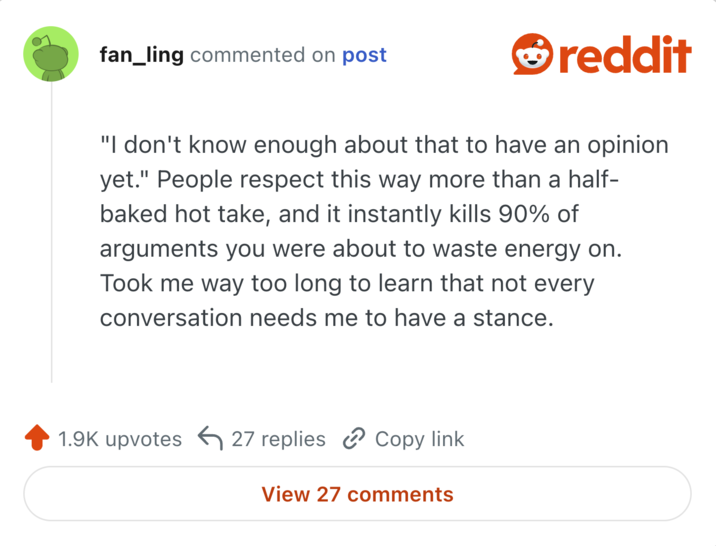Viewport: 716px width, 546px height.
Task: Click the curved reply arrow icon
Action: tap(210, 439)
